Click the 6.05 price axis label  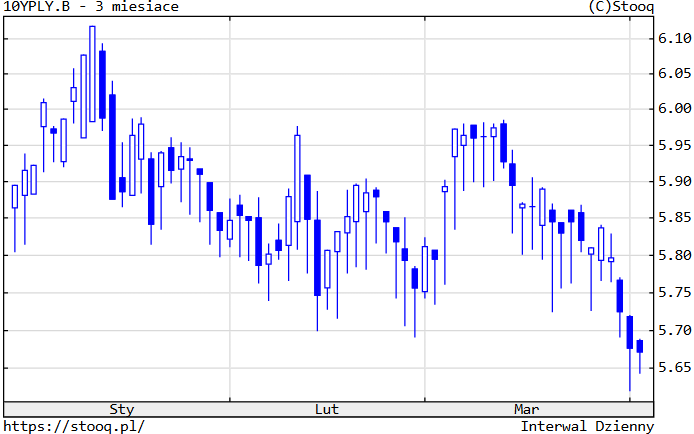tap(676, 74)
